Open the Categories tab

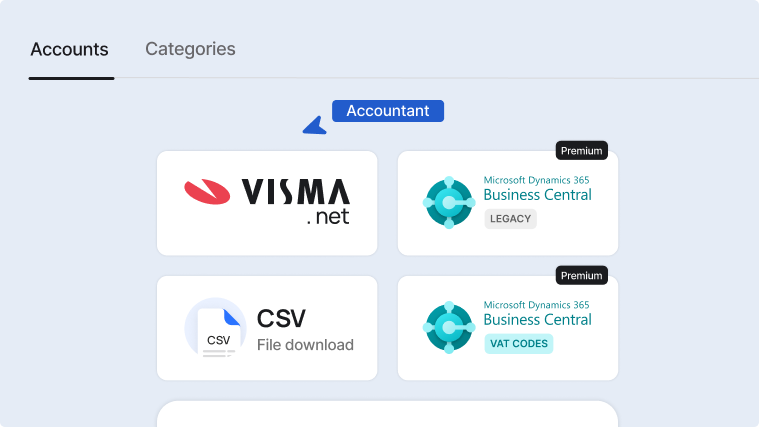click(190, 49)
